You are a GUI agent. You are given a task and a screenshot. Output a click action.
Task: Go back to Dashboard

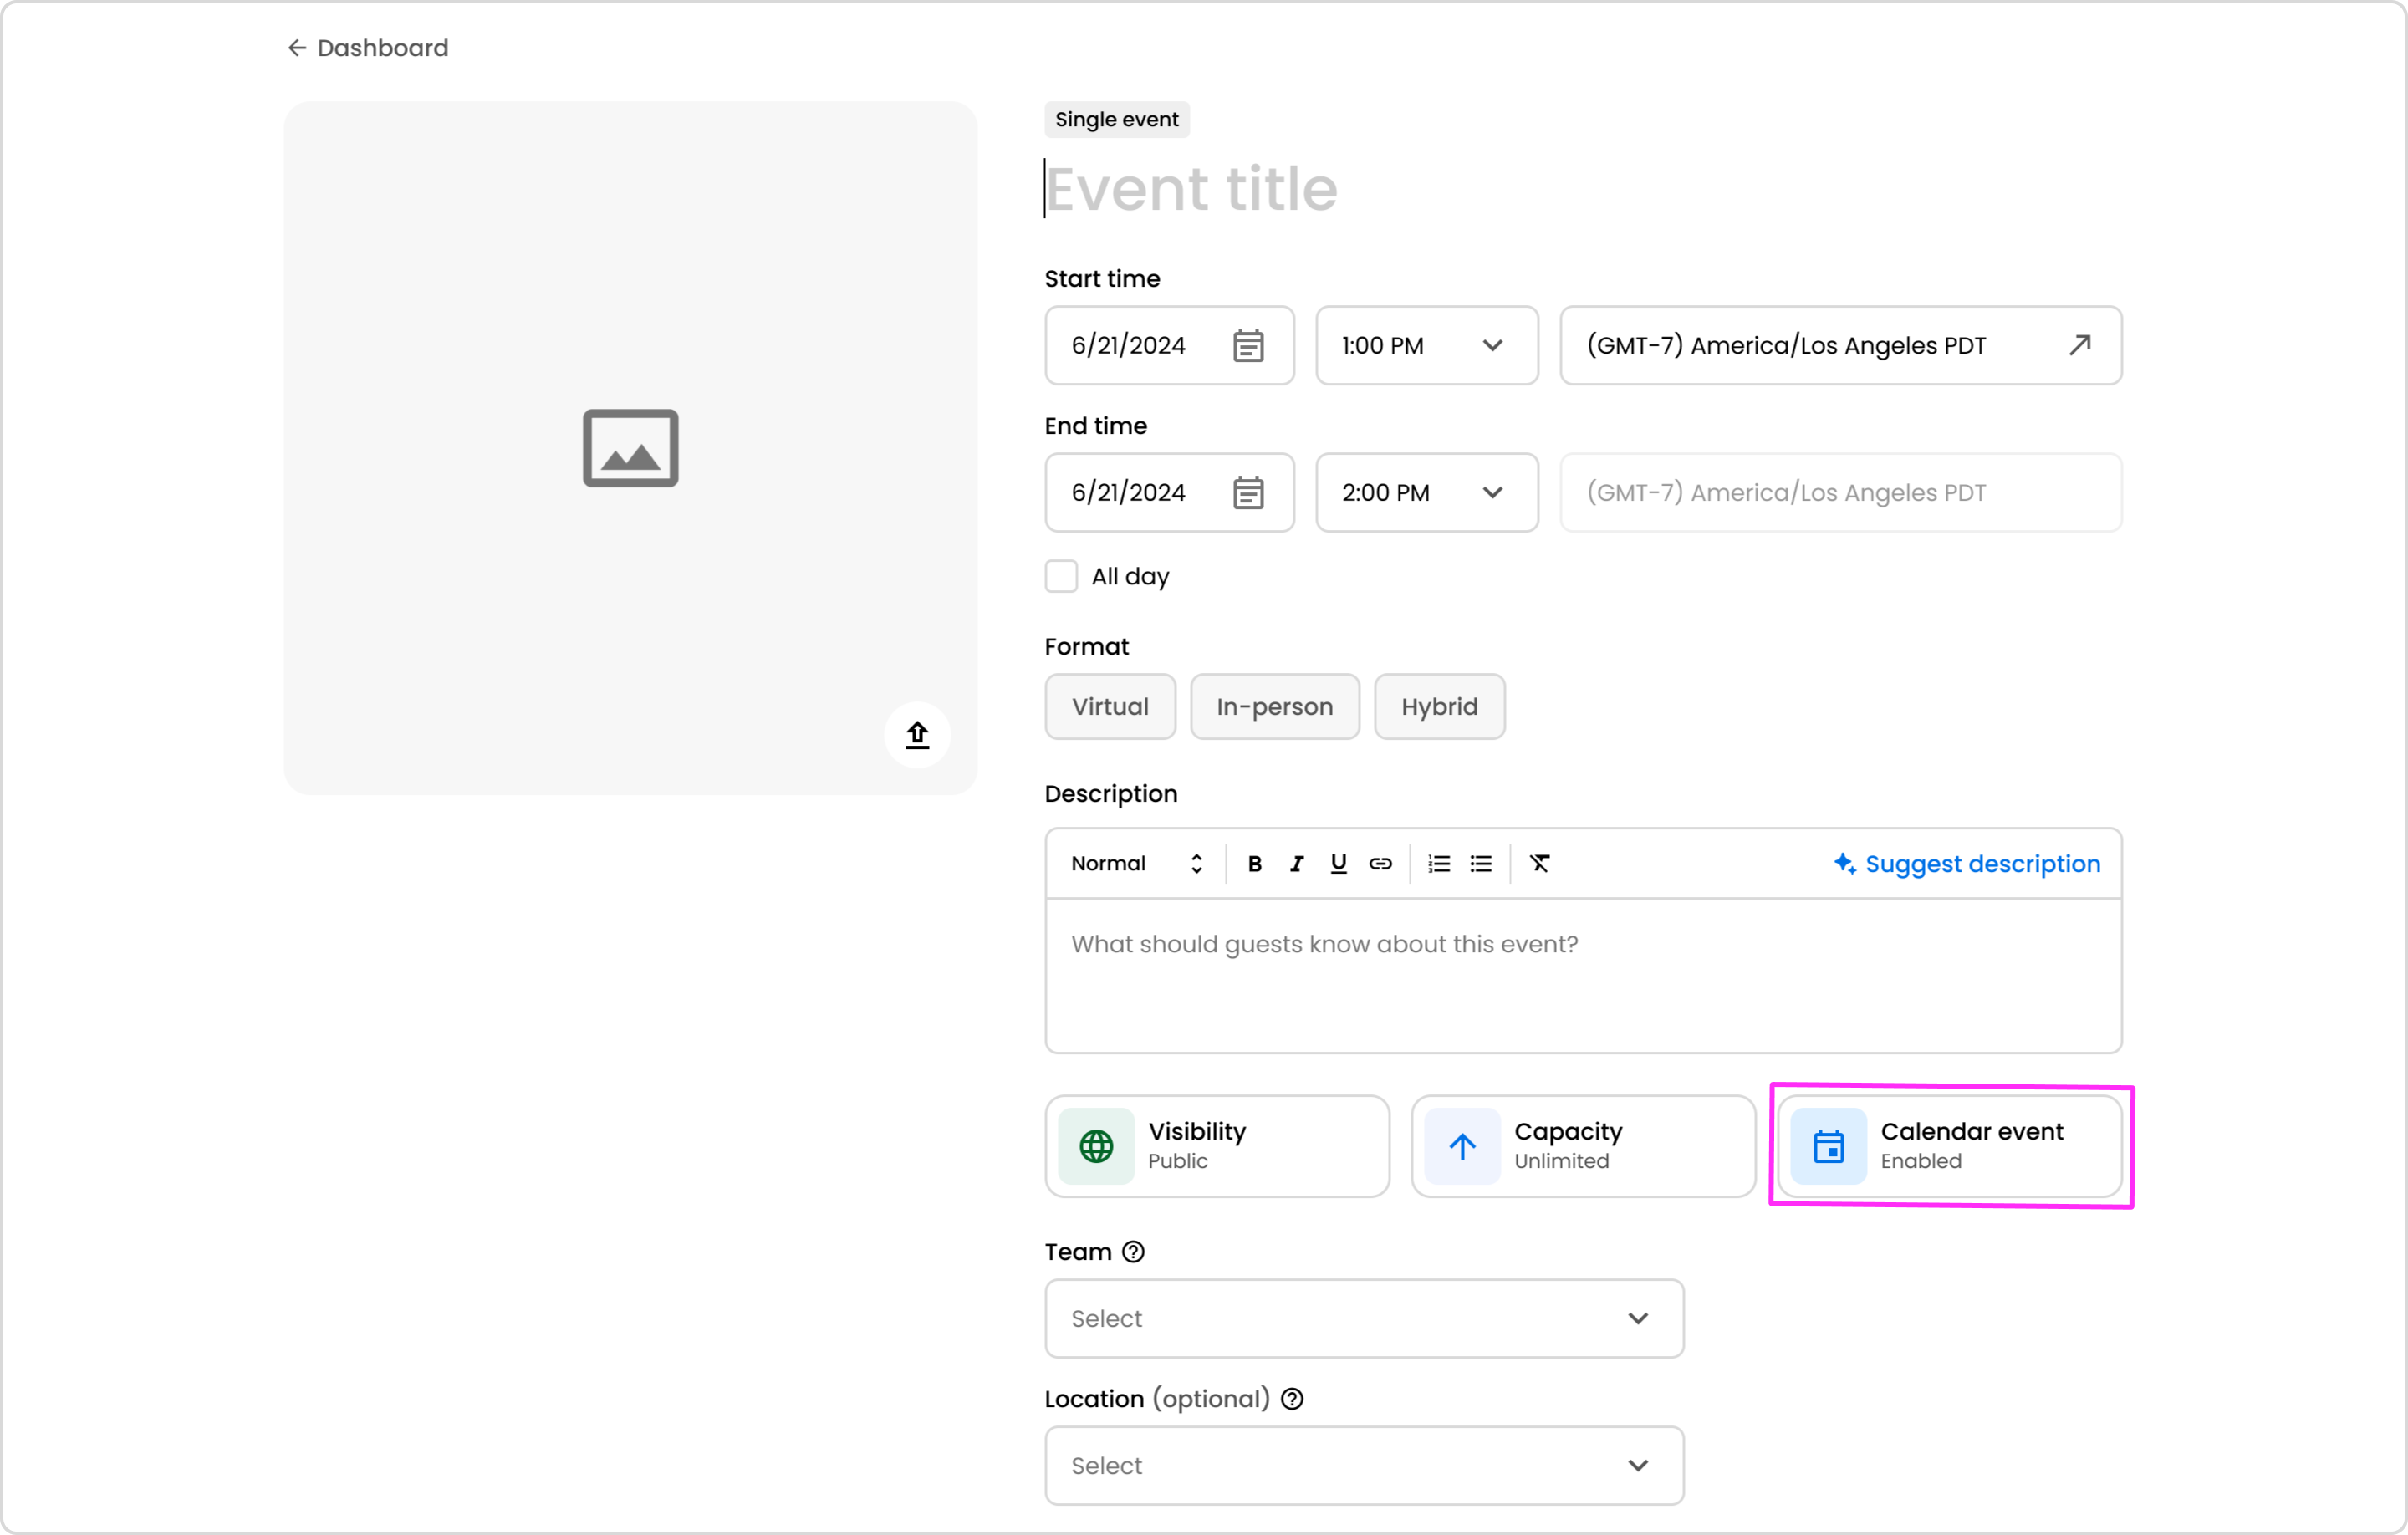tap(368, 48)
